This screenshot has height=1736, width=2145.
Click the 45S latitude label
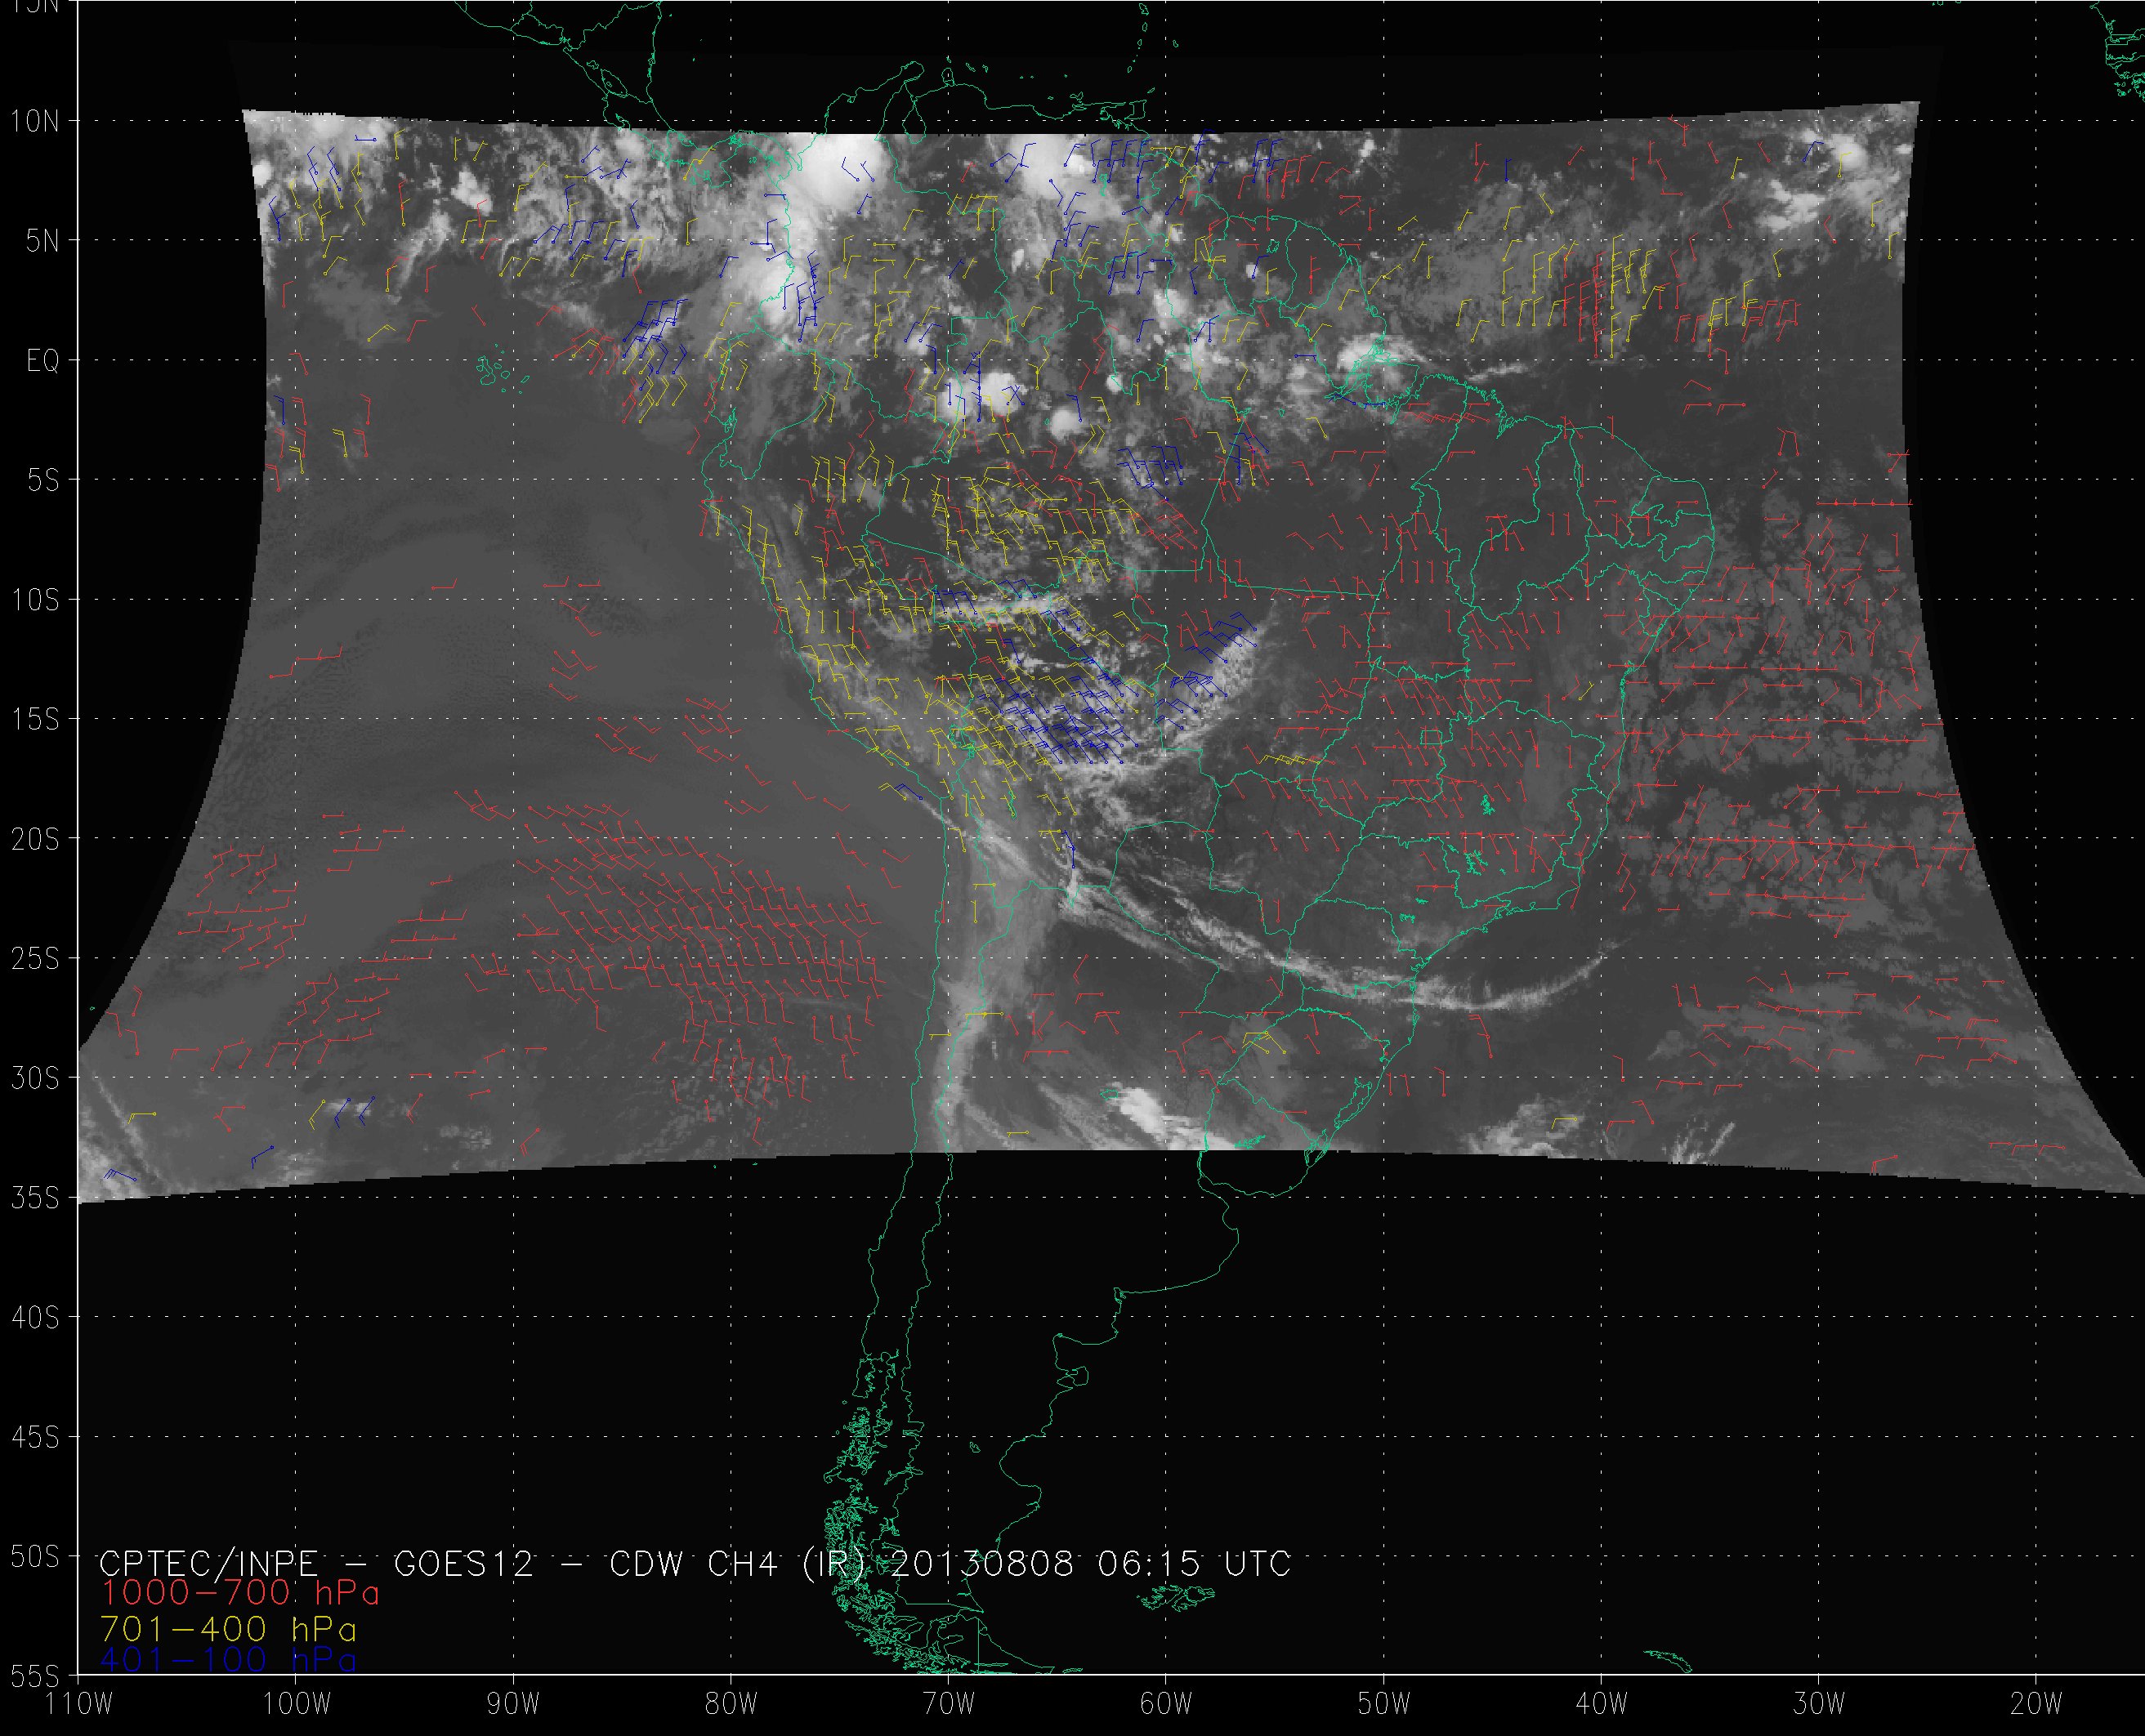pos(35,1437)
